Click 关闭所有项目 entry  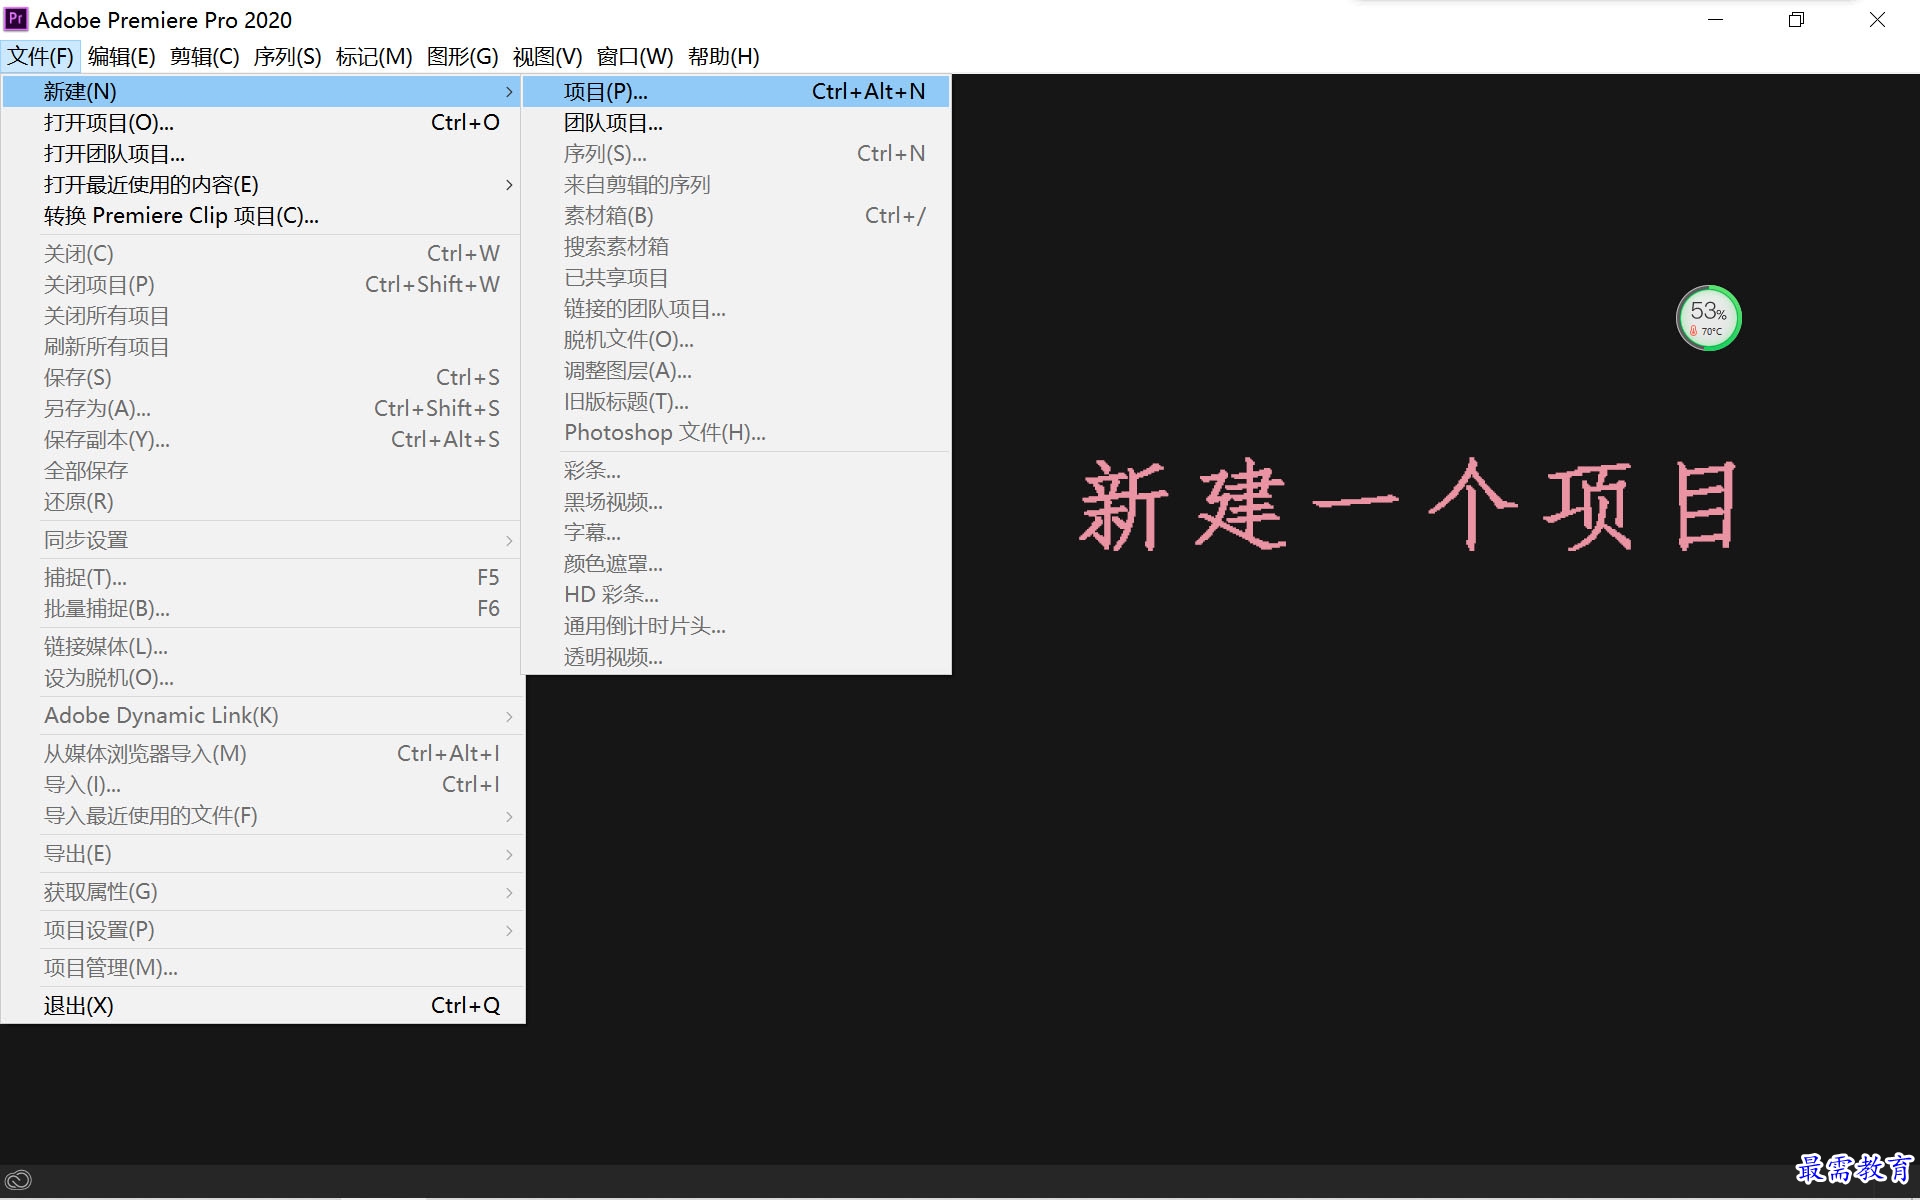coord(262,315)
